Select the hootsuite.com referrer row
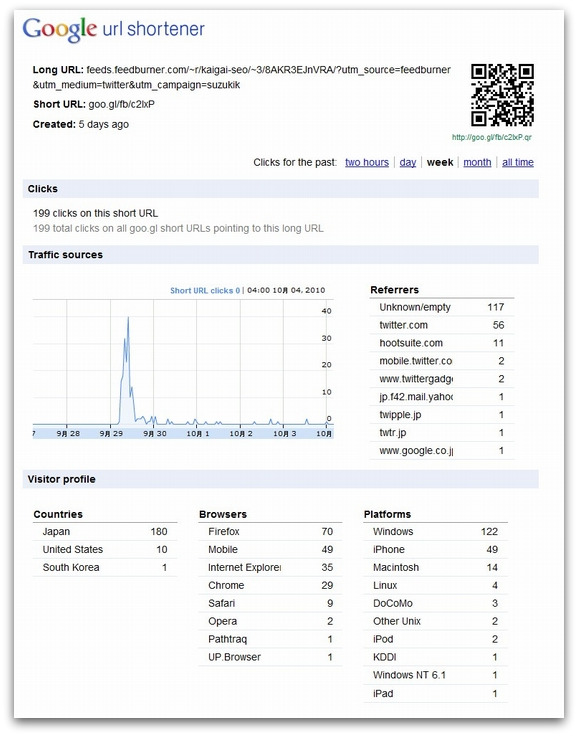578x736 pixels. click(442, 343)
